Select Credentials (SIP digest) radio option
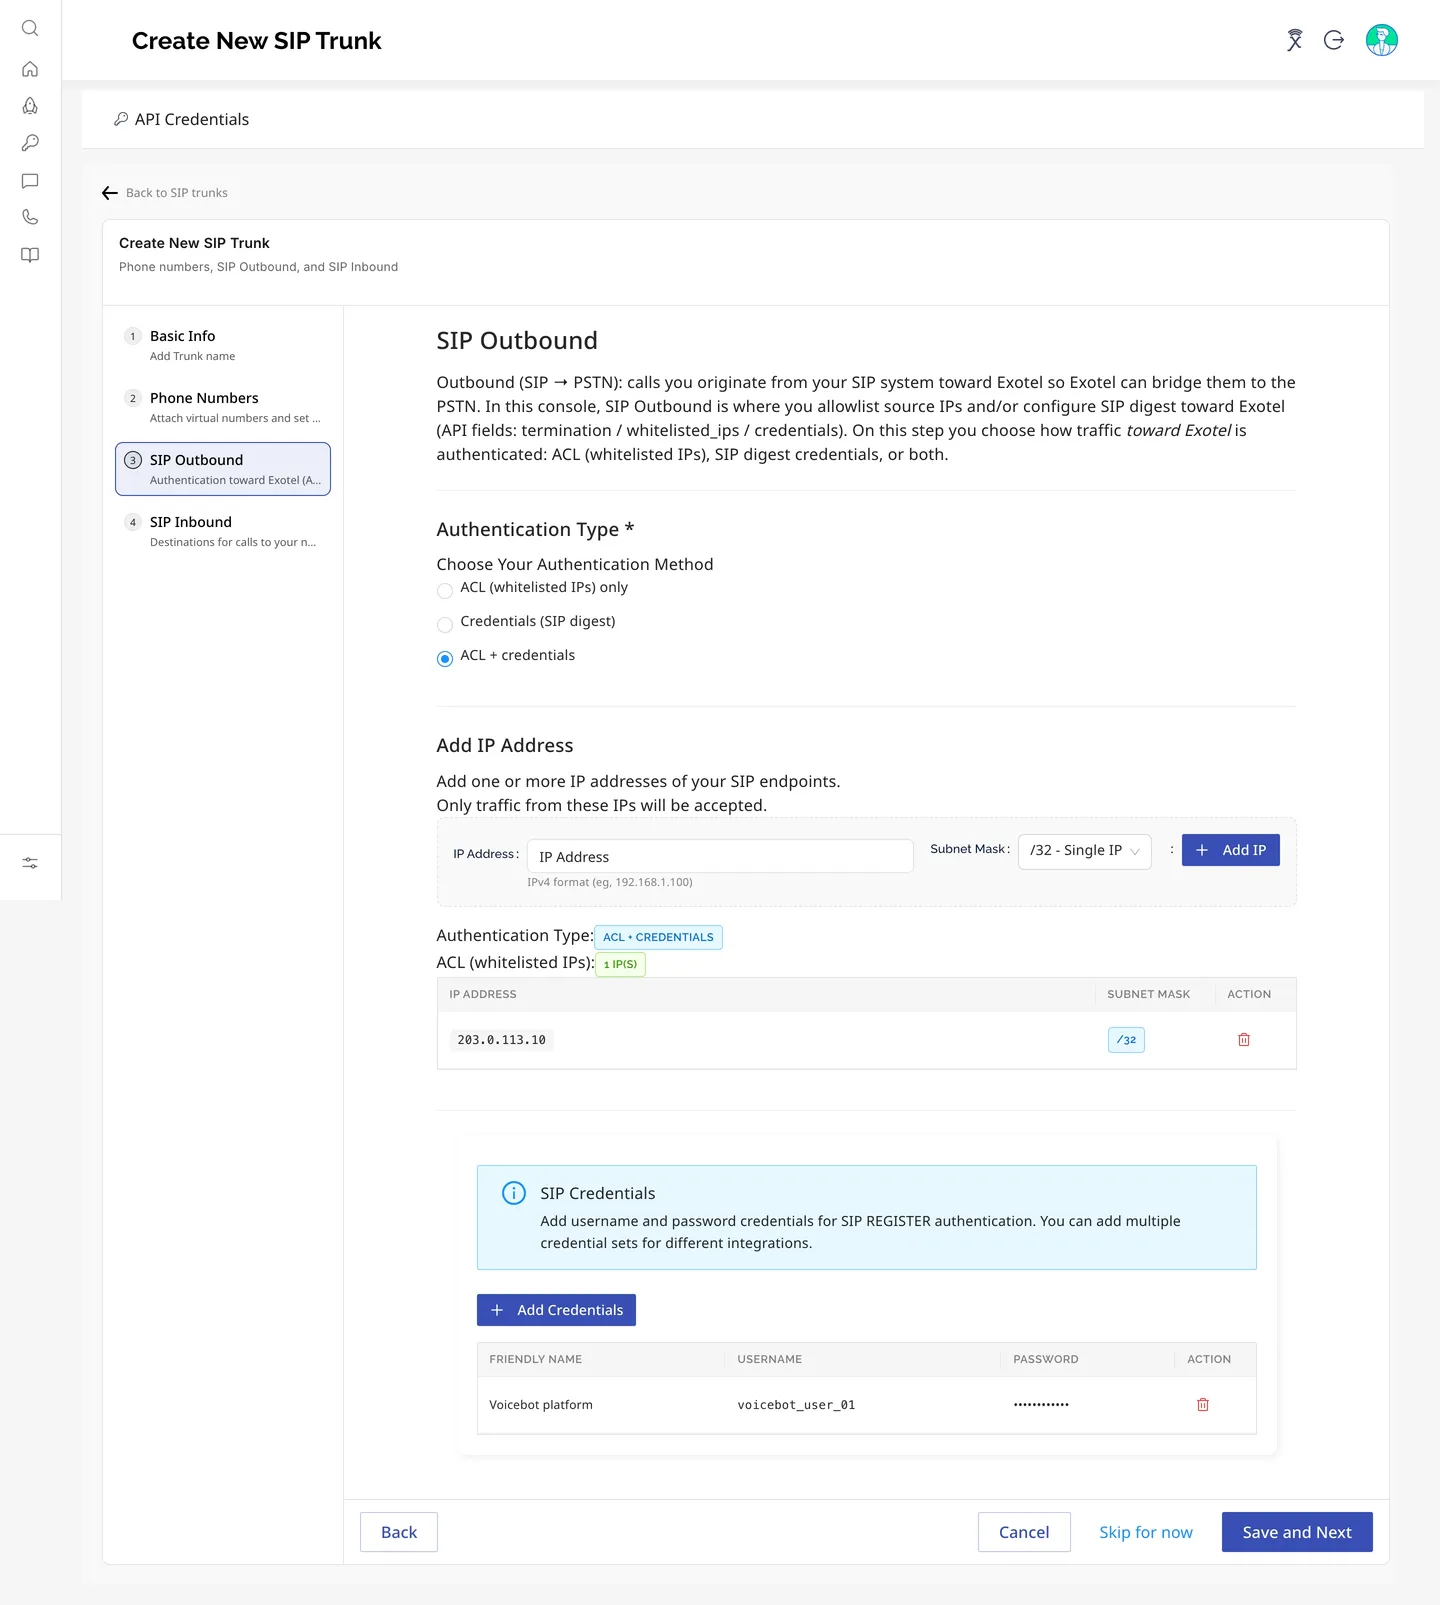This screenshot has height=1605, width=1440. (445, 625)
